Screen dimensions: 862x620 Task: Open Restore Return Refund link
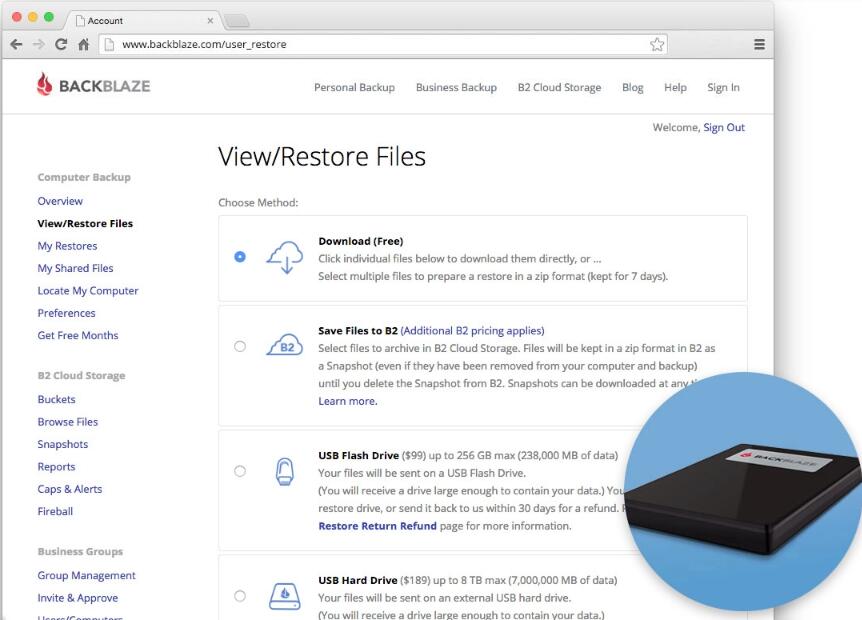click(377, 526)
